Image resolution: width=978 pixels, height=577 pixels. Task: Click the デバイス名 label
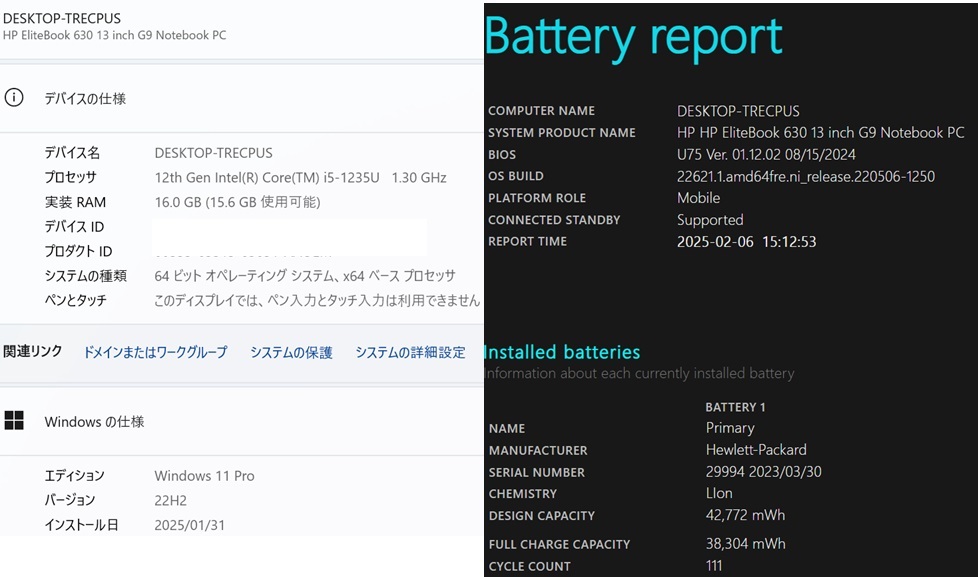72,153
